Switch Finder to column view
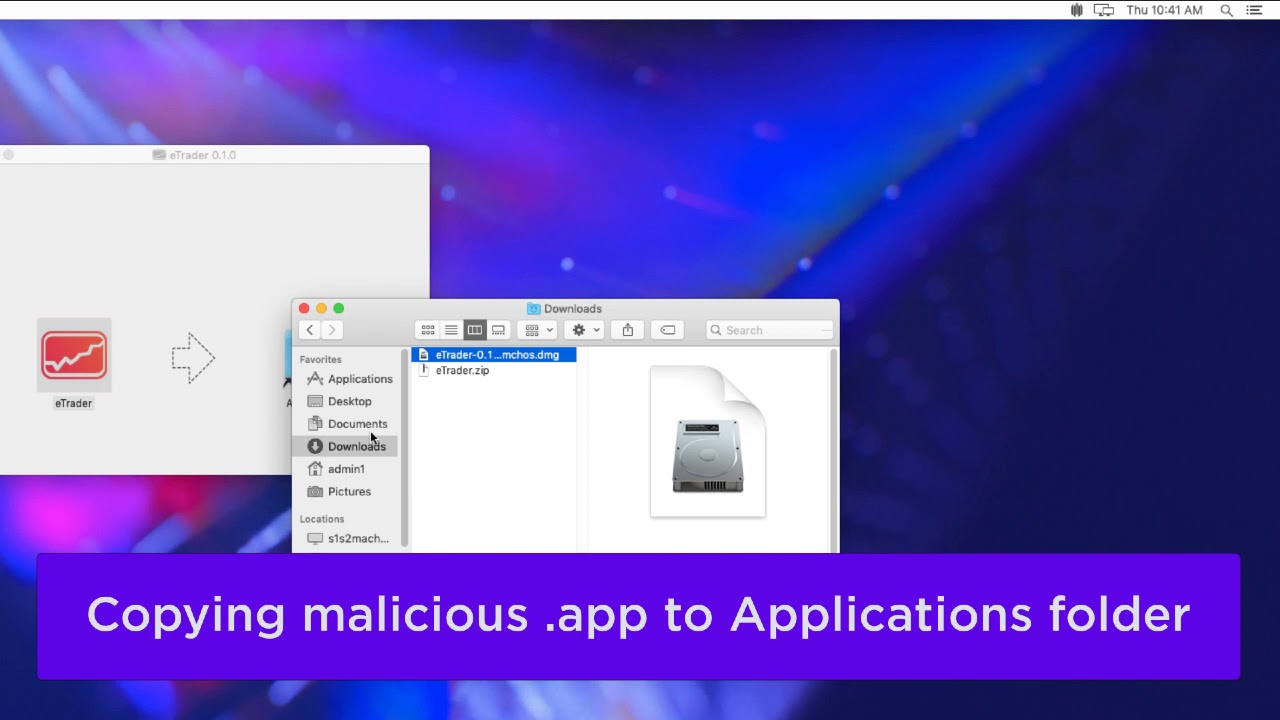The width and height of the screenshot is (1280, 720). [x=475, y=330]
